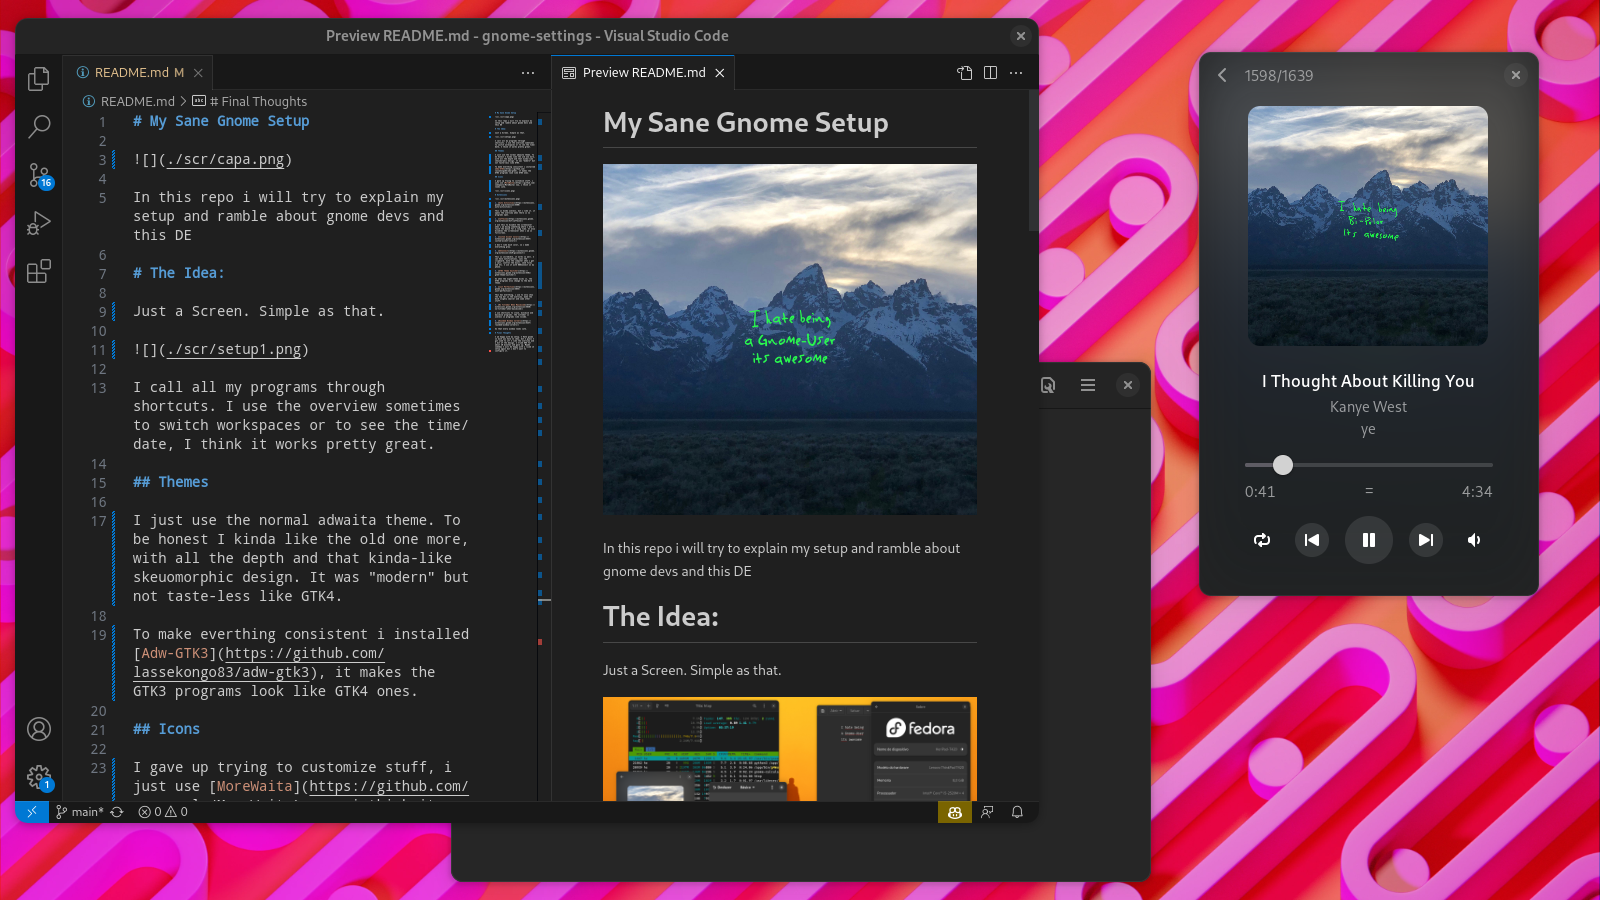This screenshot has width=1600, height=900.
Task: Click the Show Source icon in preview toolbar
Action: pyautogui.click(x=964, y=73)
